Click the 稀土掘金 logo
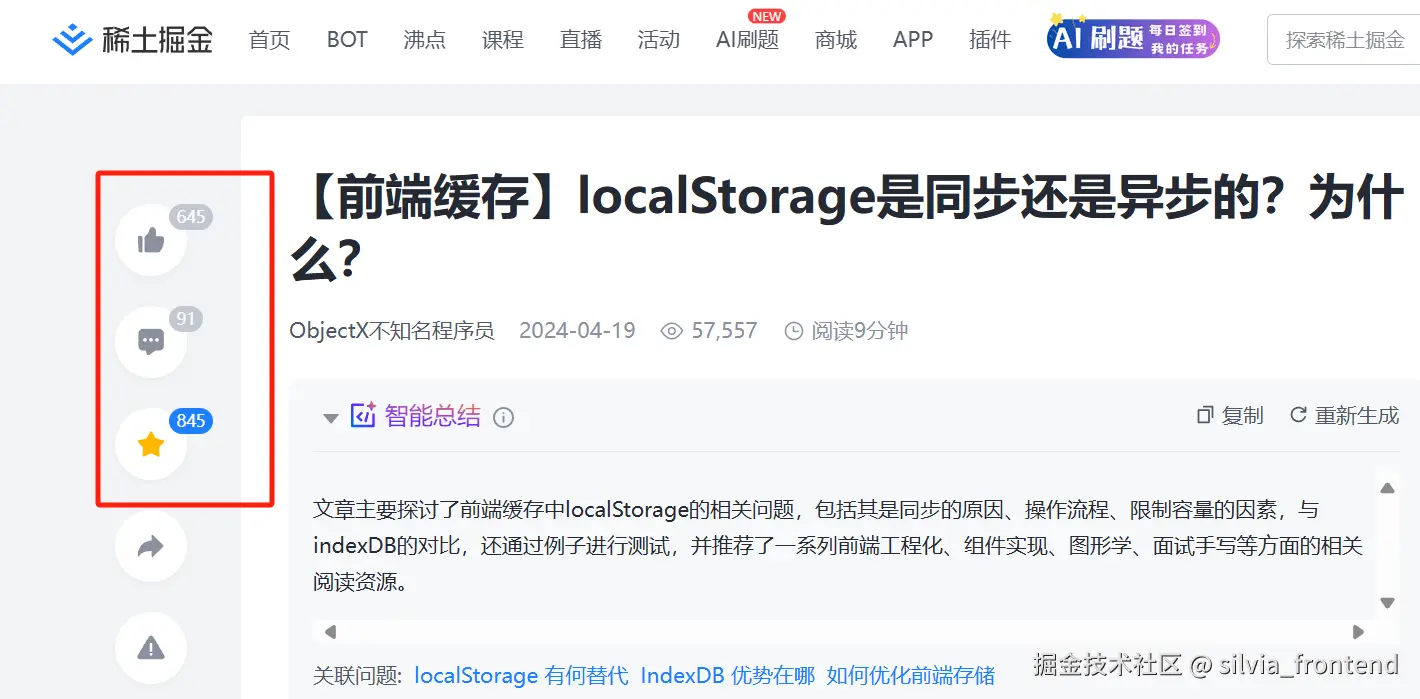Viewport: 1420px width, 699px height. [x=131, y=38]
